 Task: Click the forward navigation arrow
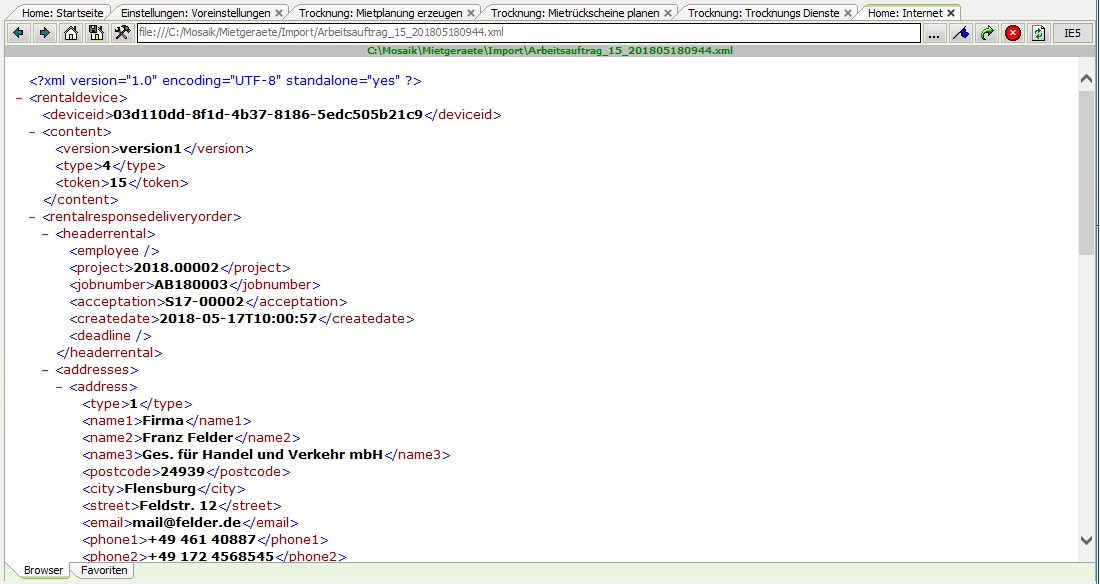click(x=44, y=33)
